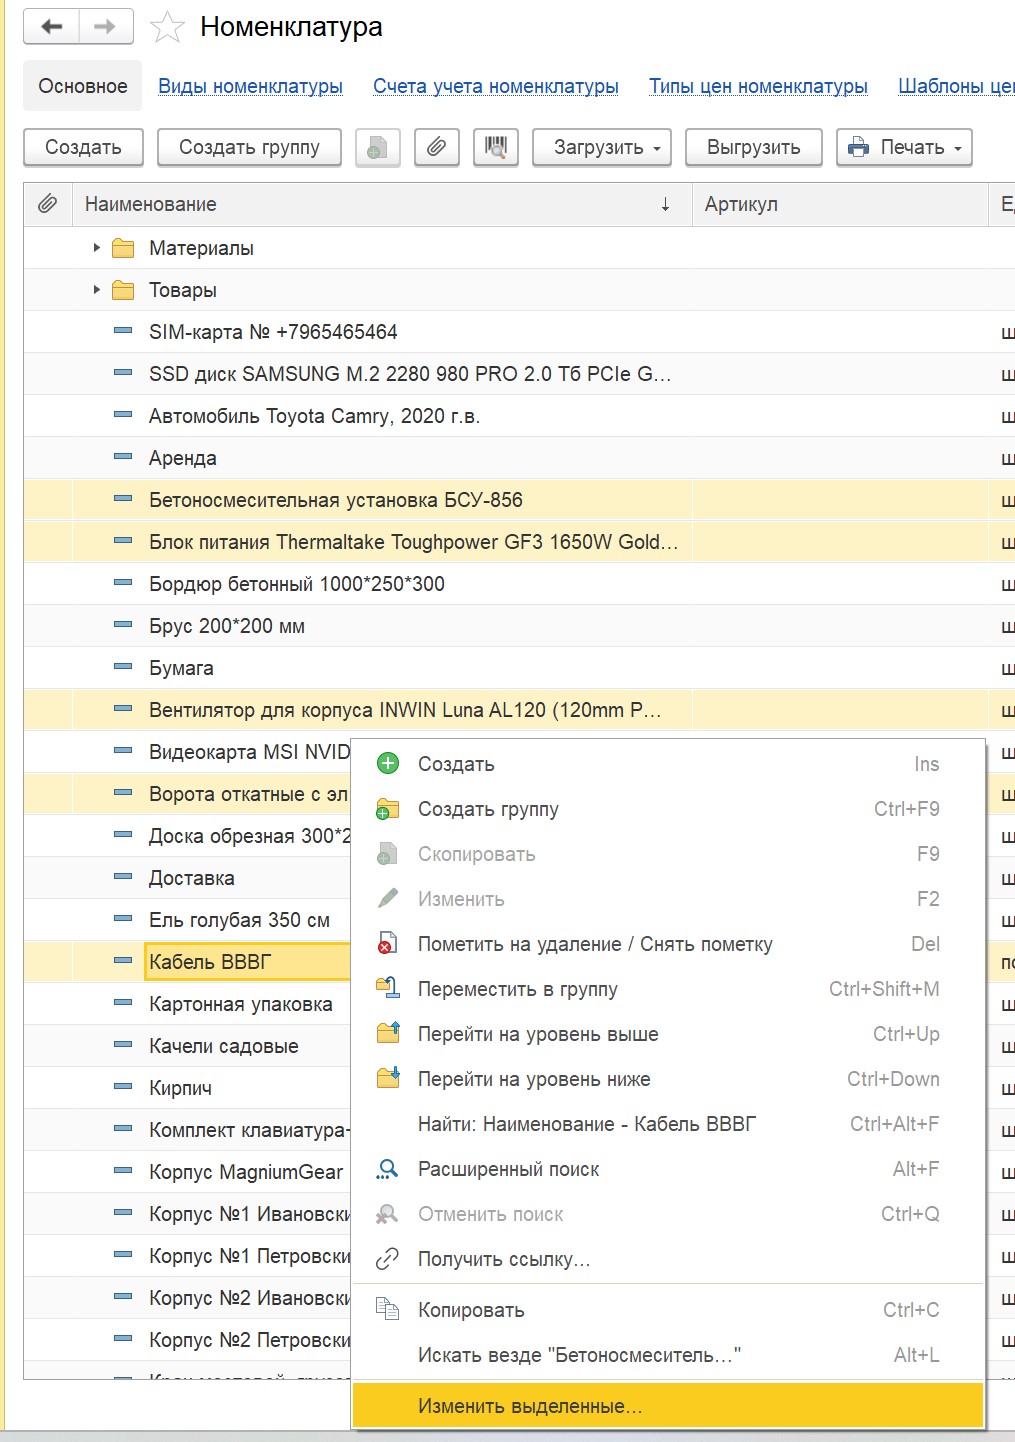
Task: Select Бордюр бетонный 1000*250*300 row
Action: click(519, 584)
